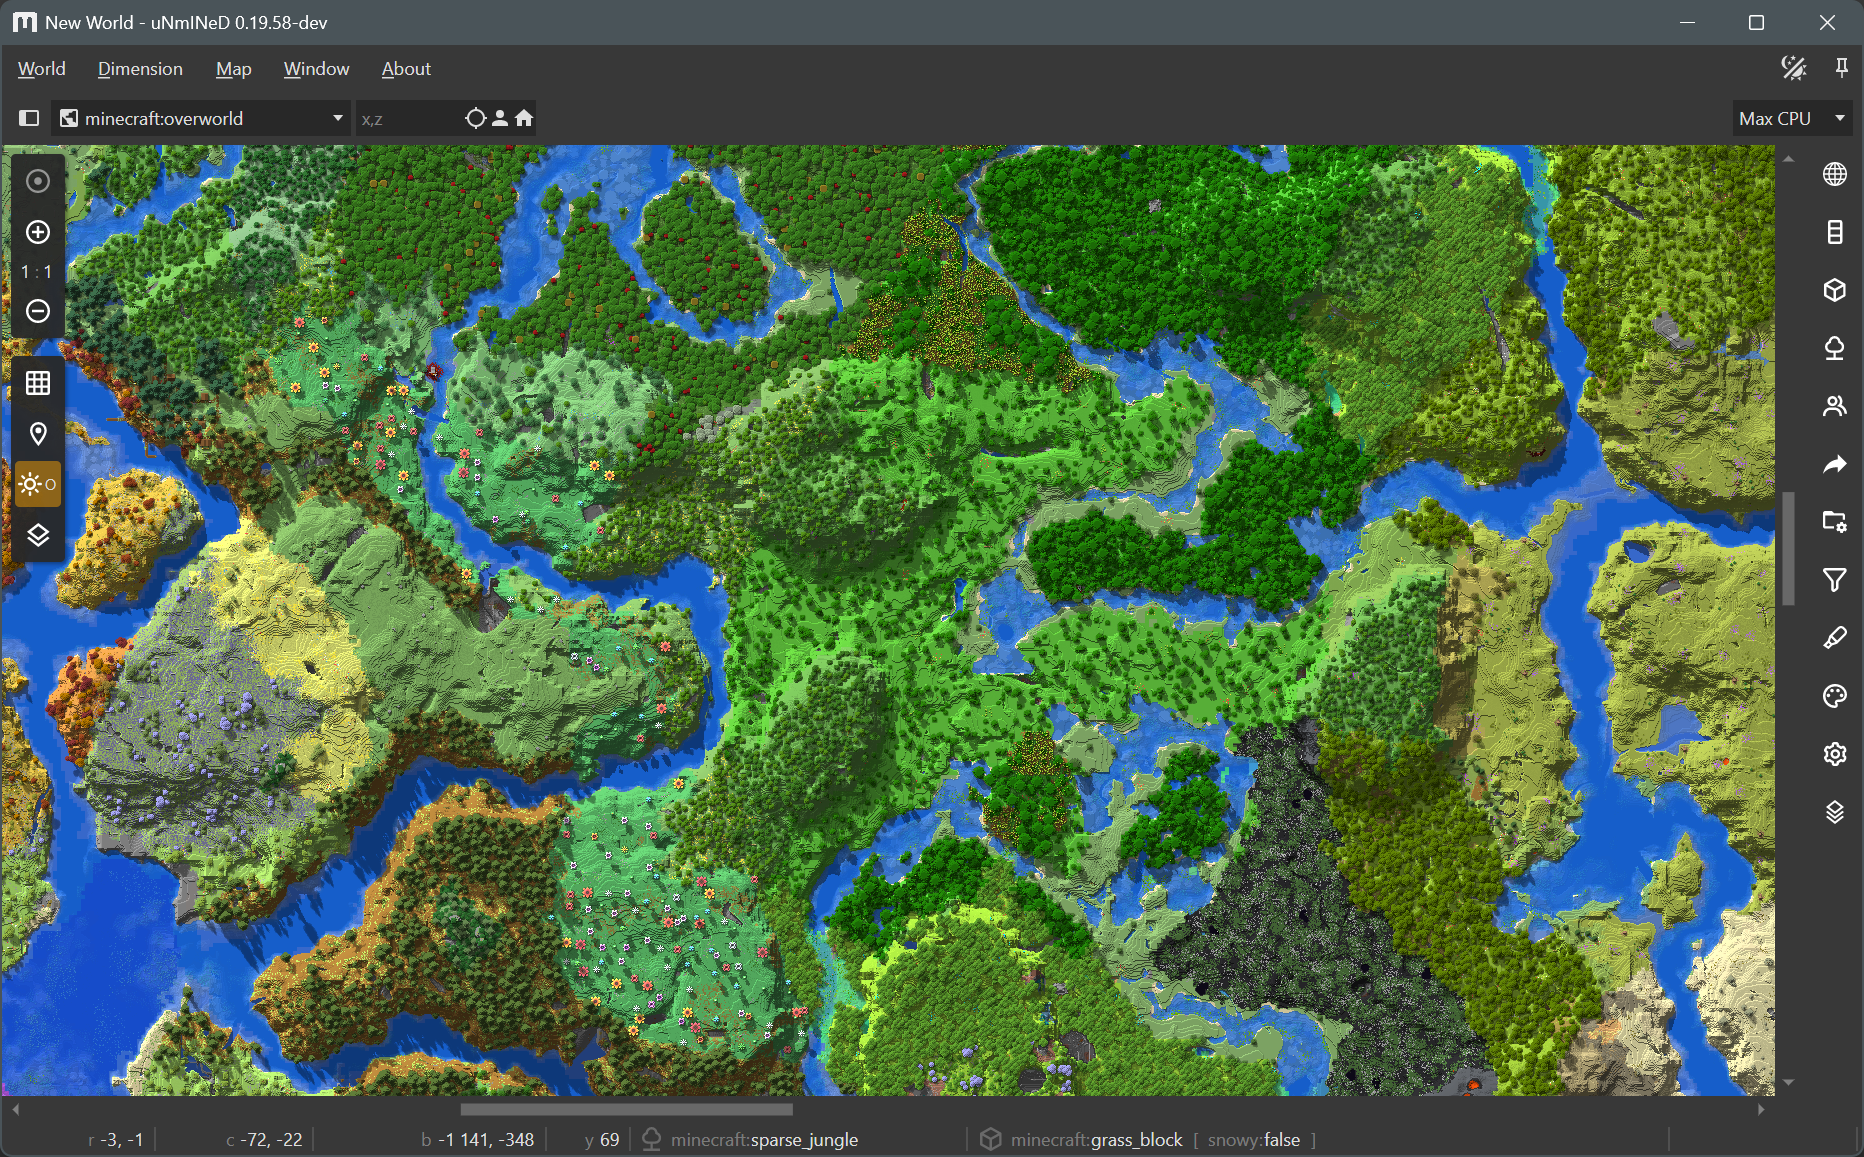The image size is (1864, 1157).
Task: Toggle the sidebar panel button
Action: [29, 118]
